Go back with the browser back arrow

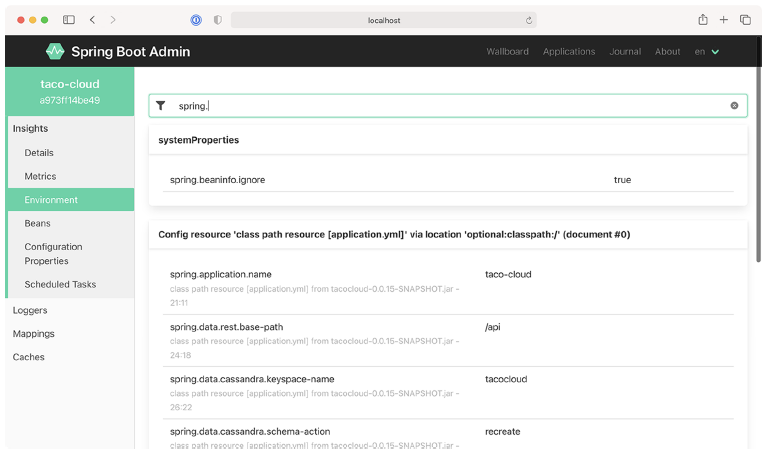tap(93, 20)
